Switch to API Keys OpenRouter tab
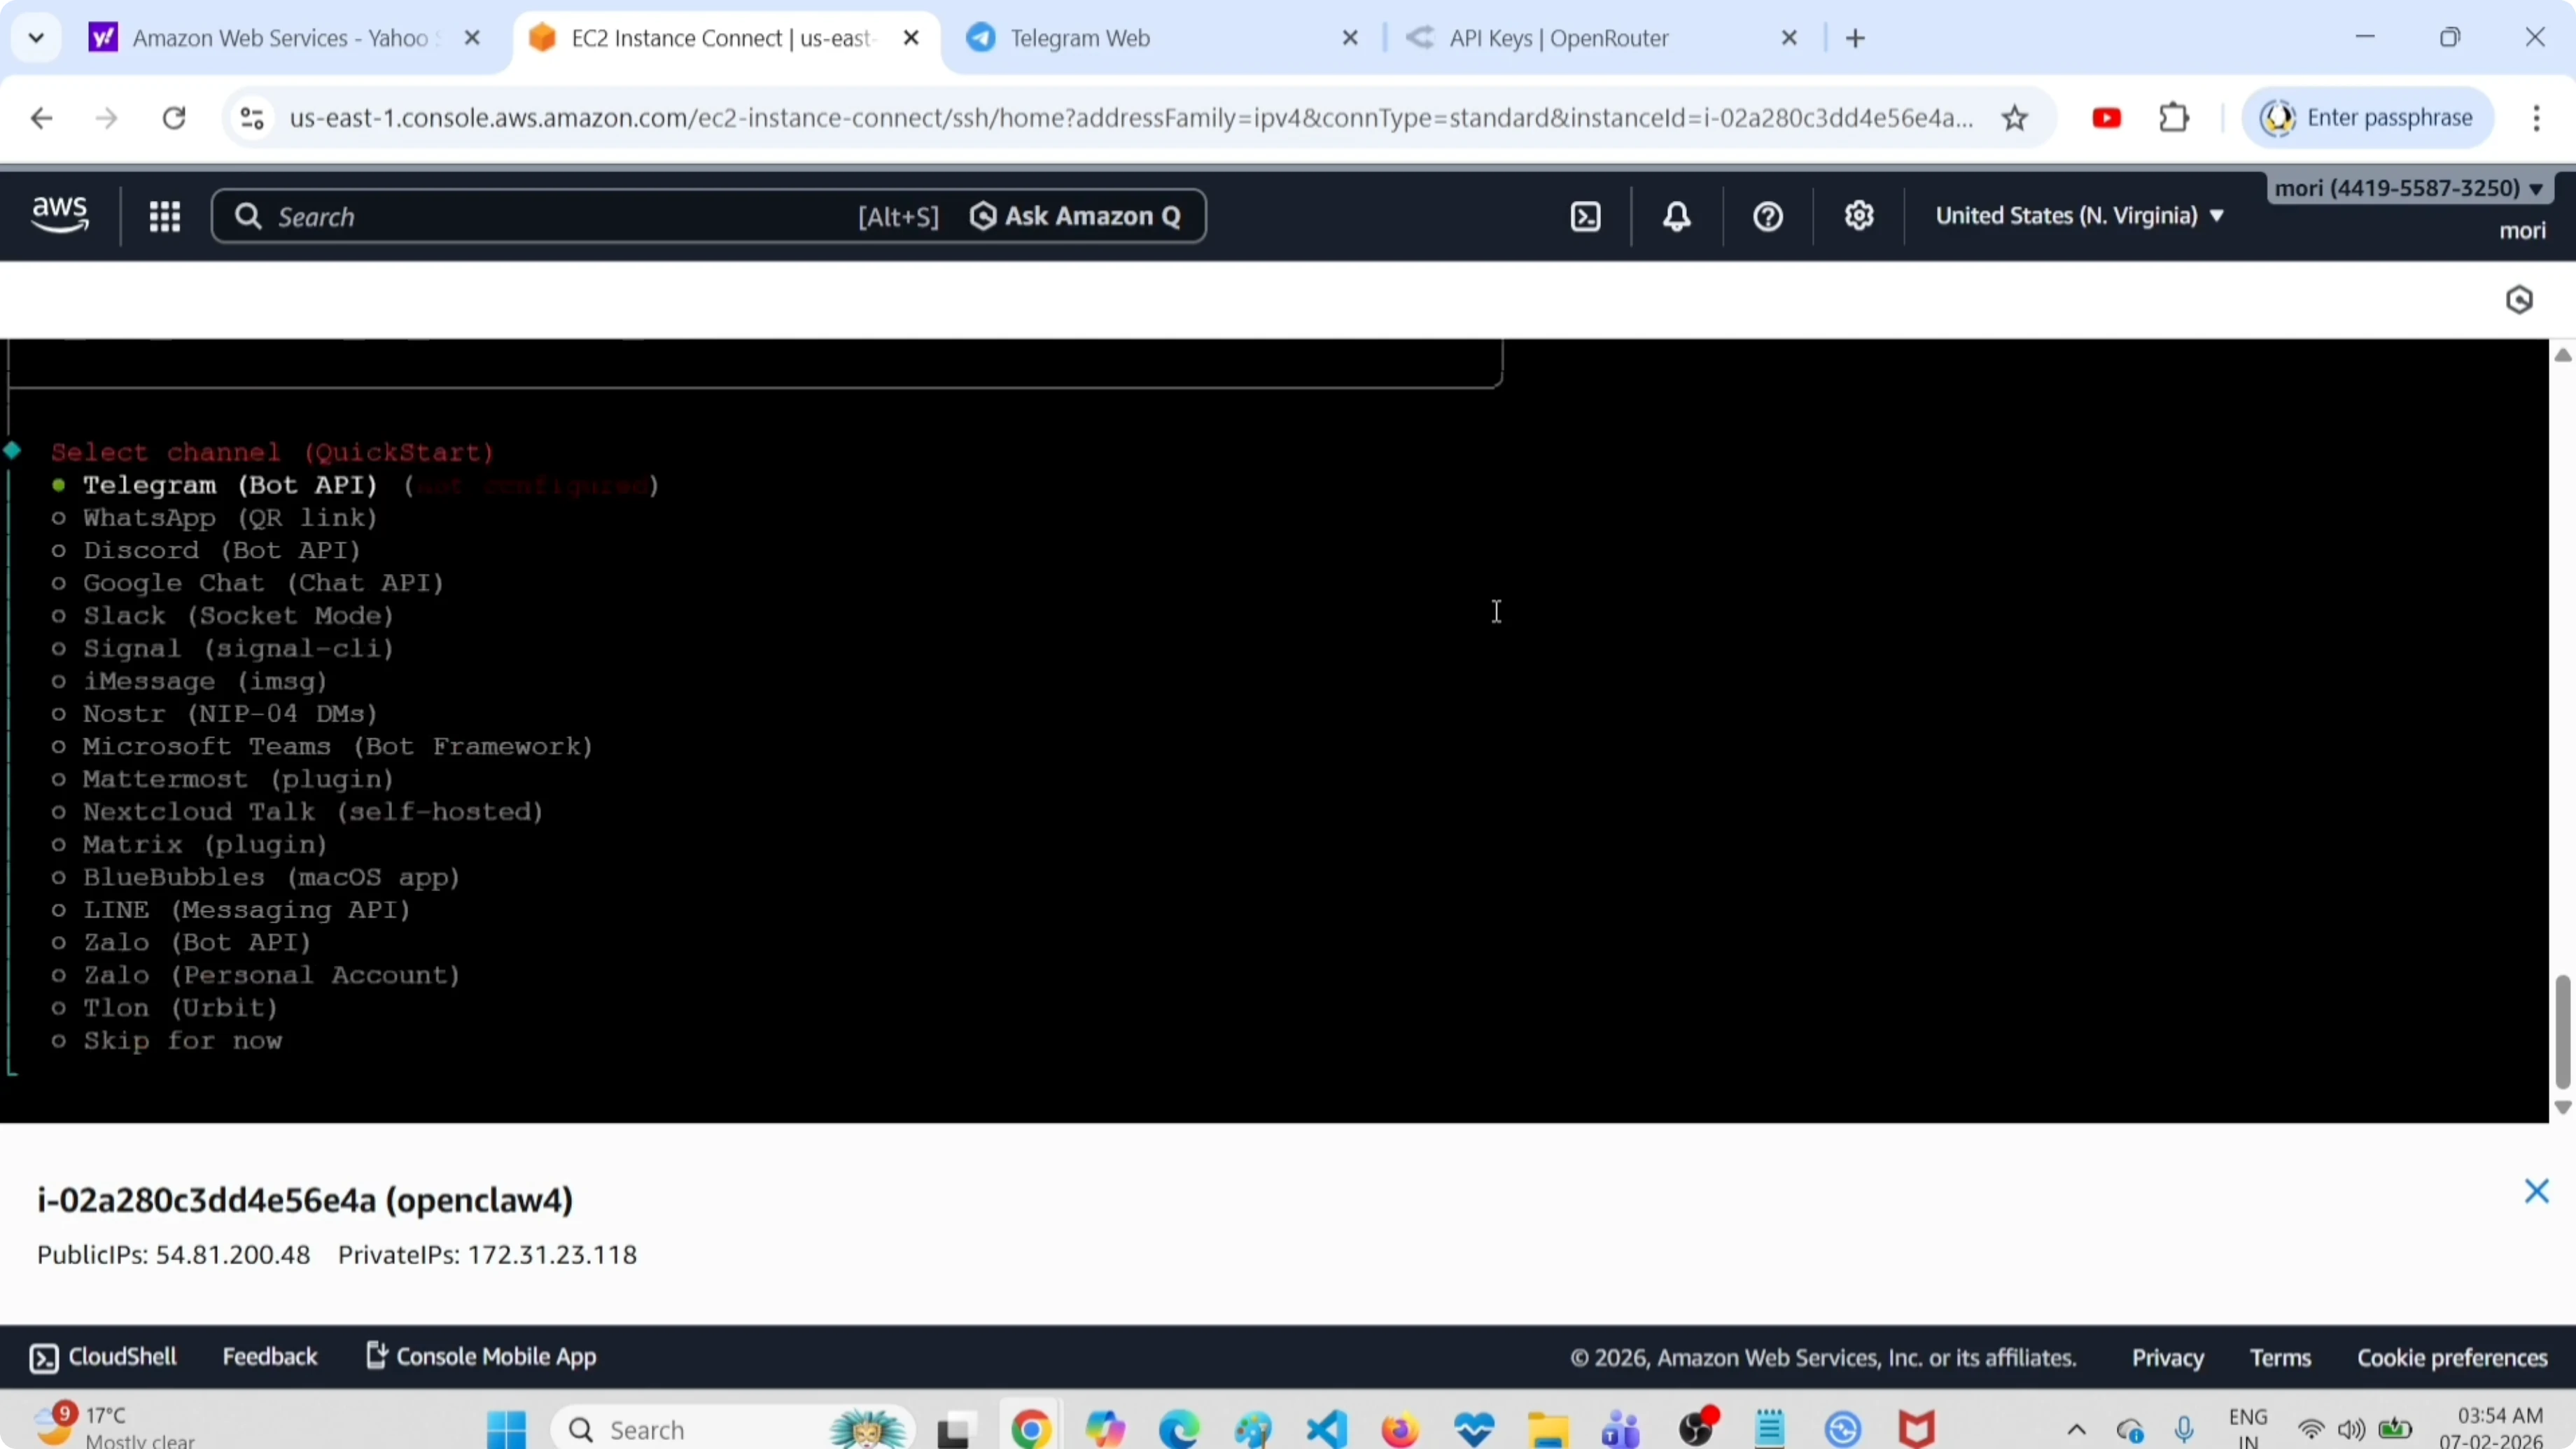The width and height of the screenshot is (2576, 1449). coord(1558,38)
